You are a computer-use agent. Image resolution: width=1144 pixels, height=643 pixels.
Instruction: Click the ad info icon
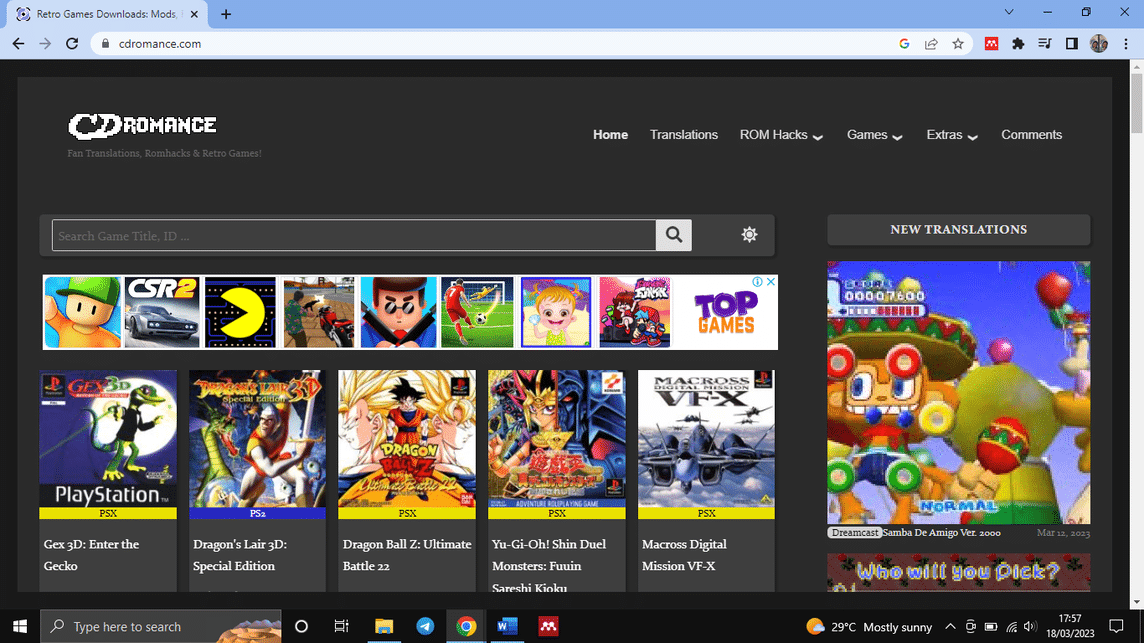click(757, 282)
